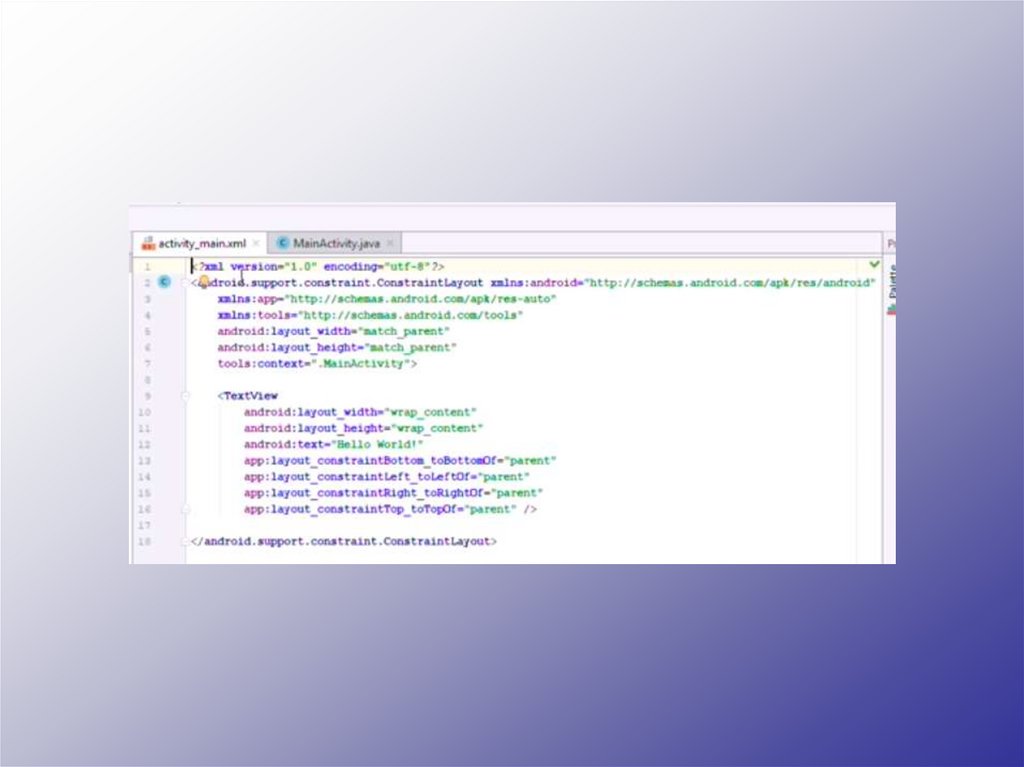Image resolution: width=1024 pixels, height=767 pixels.
Task: Click the xmlns:android schema URL on line 2
Action: point(730,283)
